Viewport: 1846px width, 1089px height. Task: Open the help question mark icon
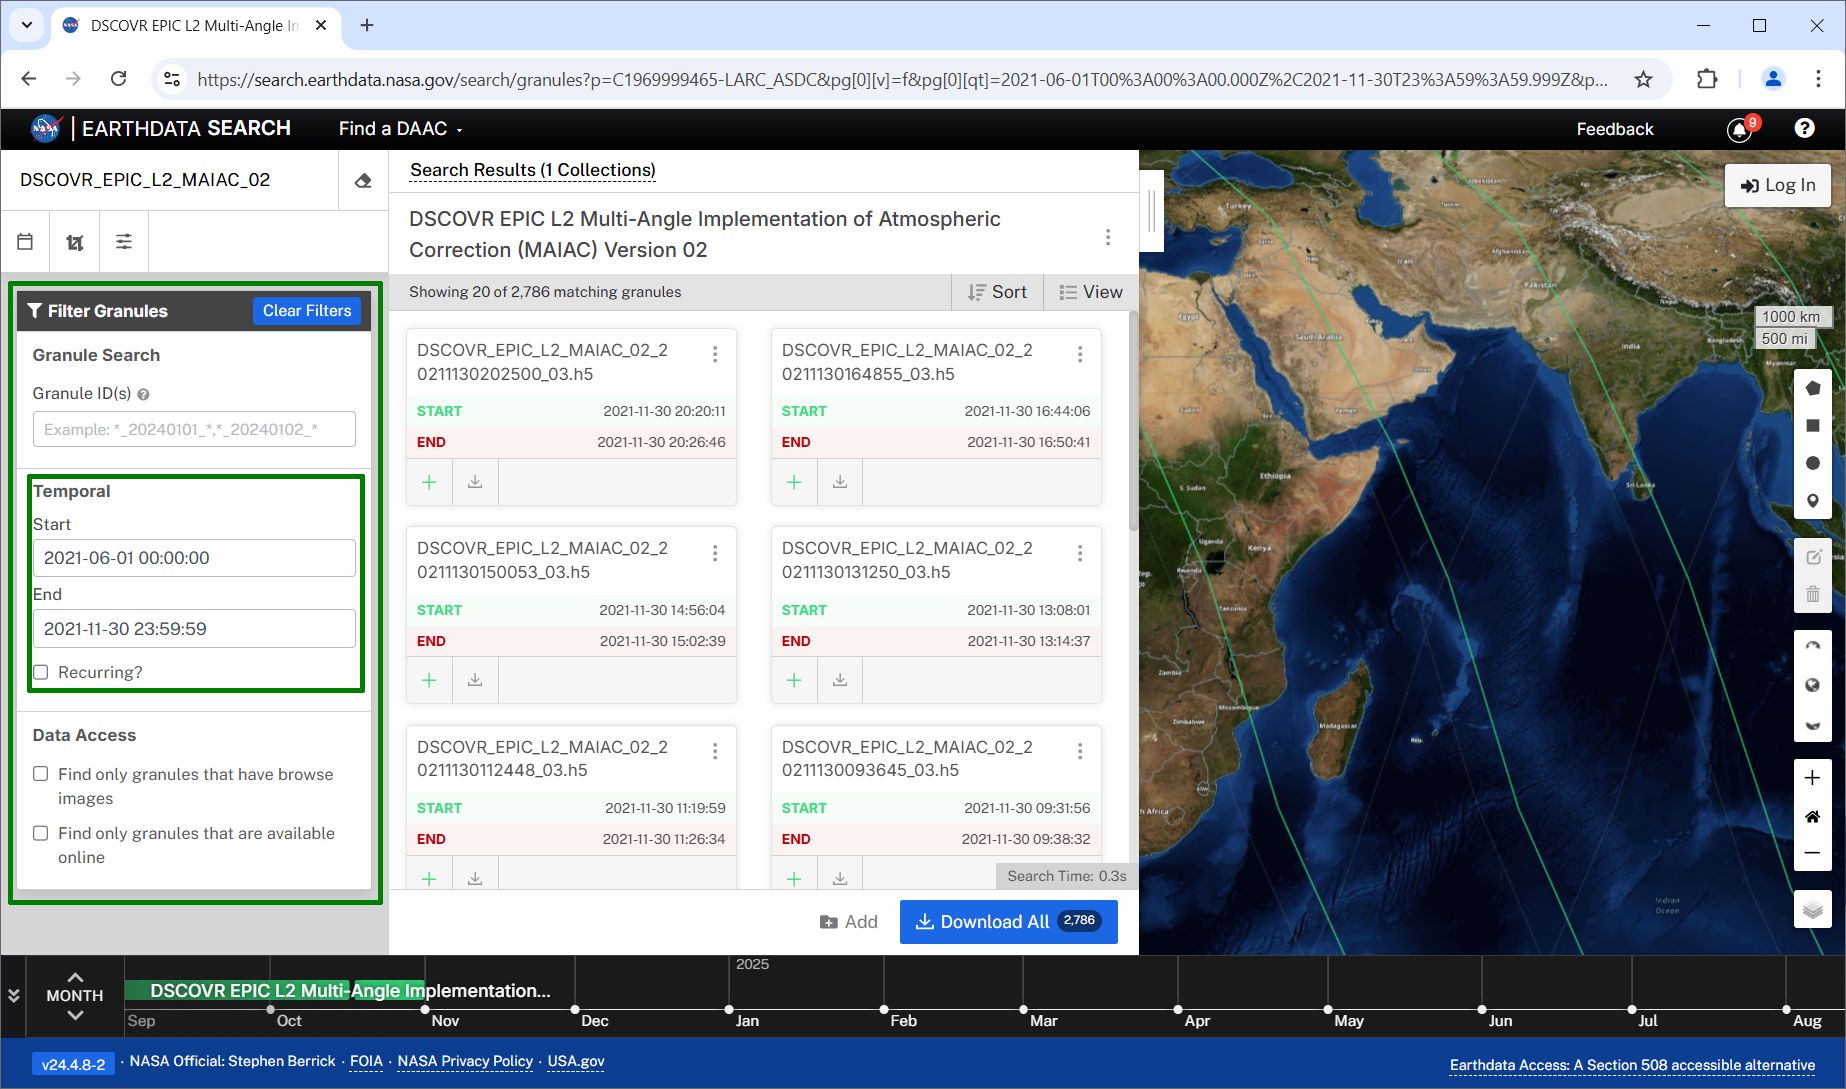click(1804, 128)
